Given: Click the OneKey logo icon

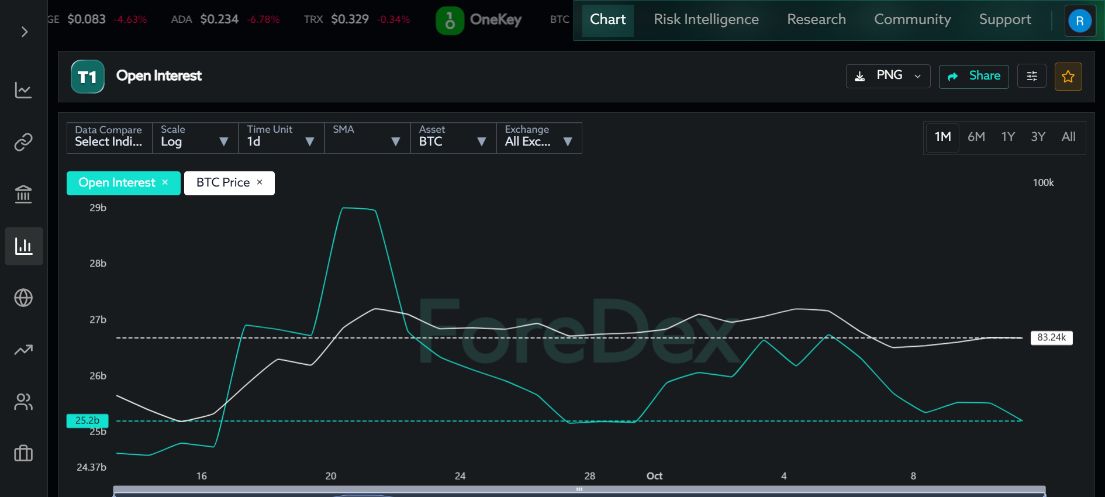Looking at the screenshot, I should coord(450,20).
